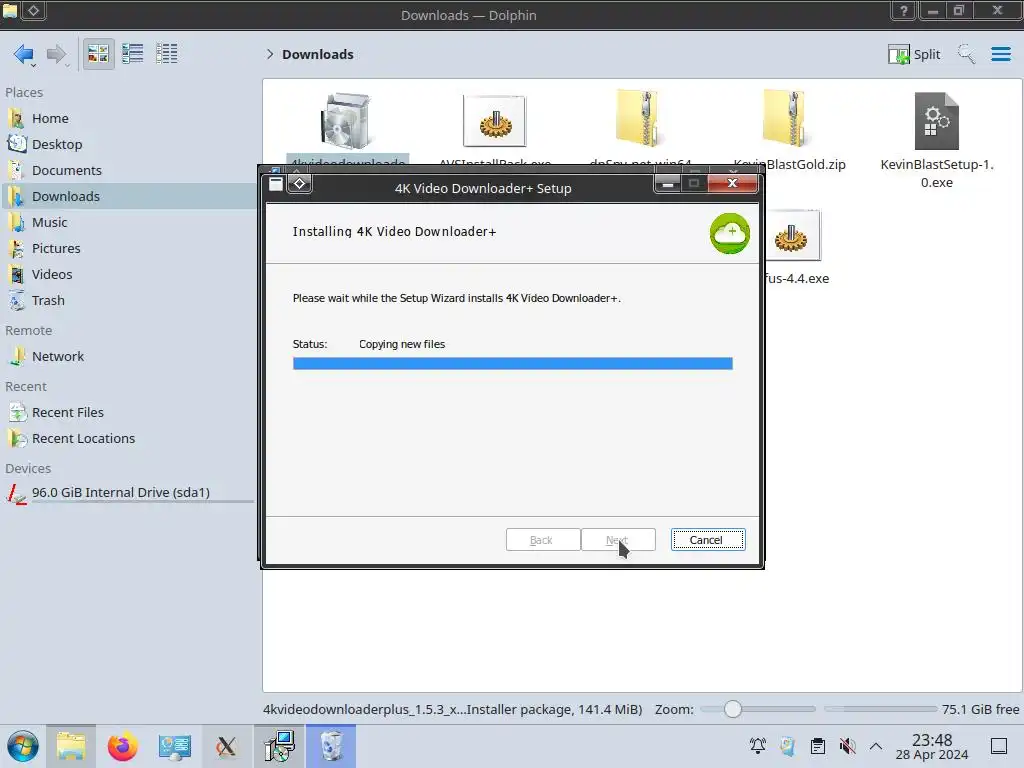Viewport: 1024px width, 768px height.
Task: Click the installation progress bar
Action: [513, 364]
